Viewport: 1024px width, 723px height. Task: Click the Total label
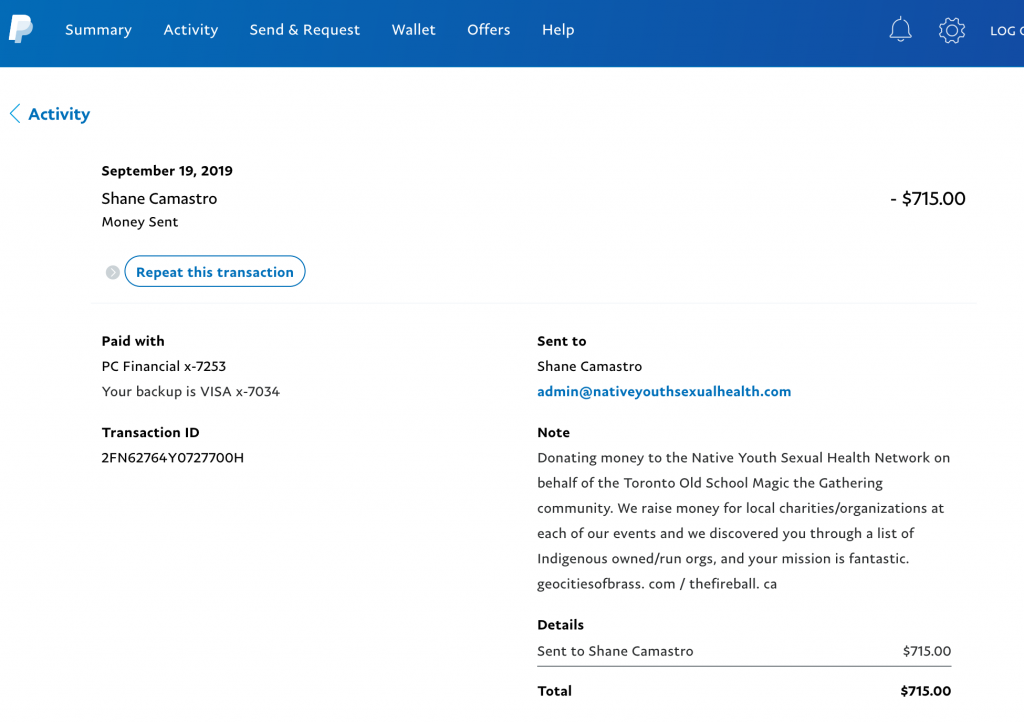click(554, 691)
